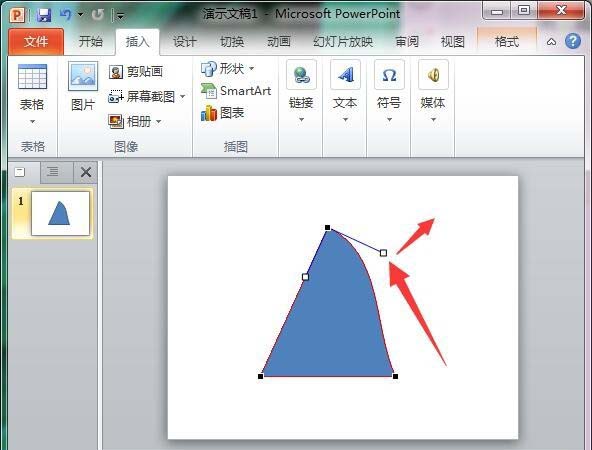This screenshot has width=592, height=450.
Task: Save the presentation with the floppy icon
Action: pyautogui.click(x=44, y=15)
